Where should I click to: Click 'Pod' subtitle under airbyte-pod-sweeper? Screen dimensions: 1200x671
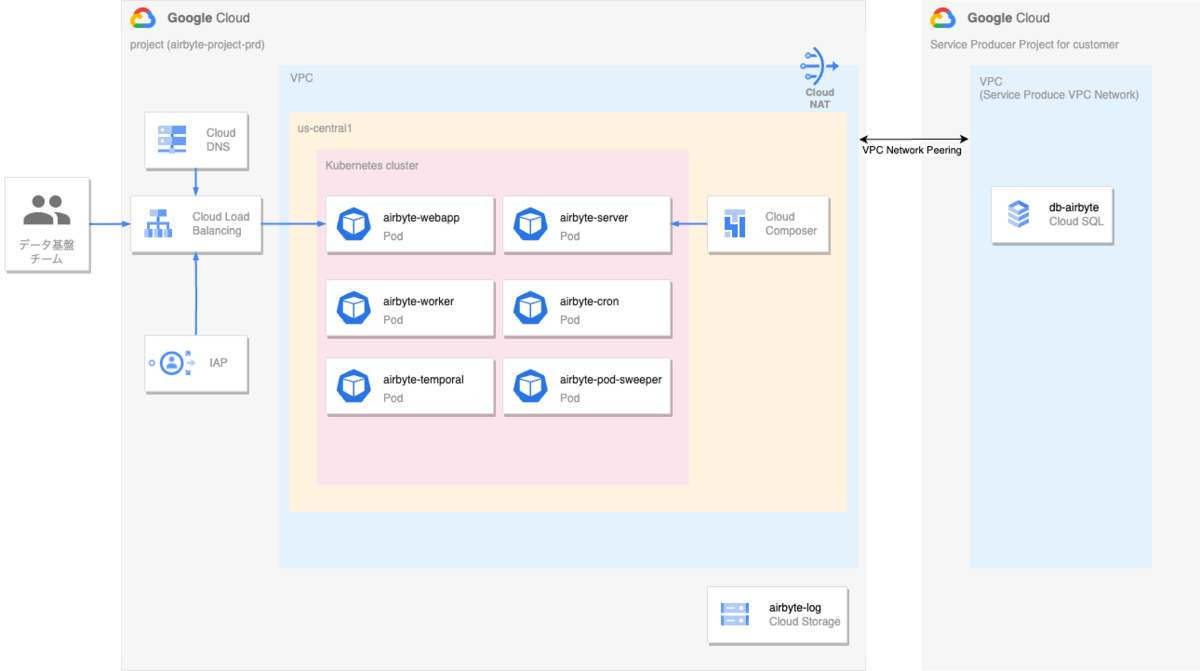(x=570, y=398)
